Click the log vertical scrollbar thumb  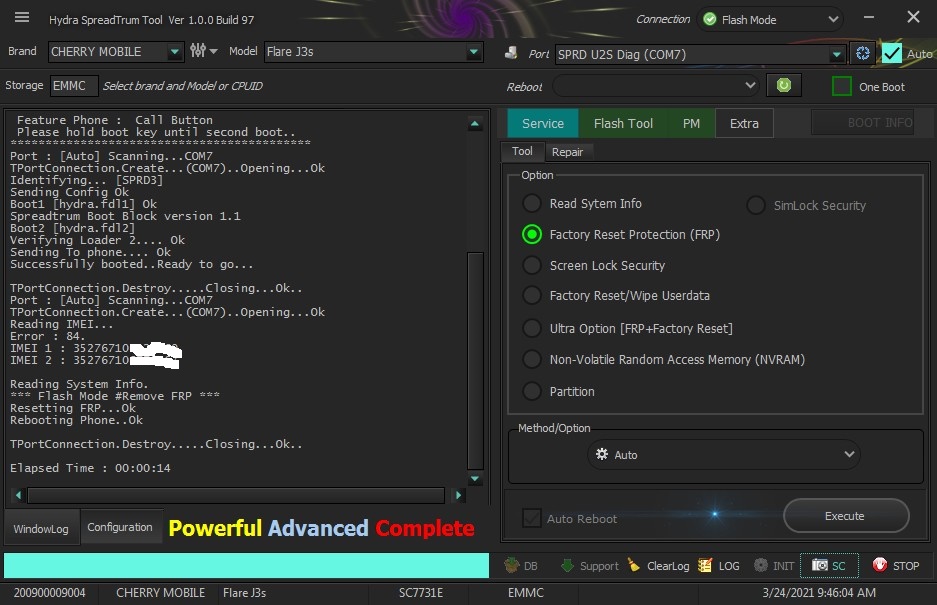(x=475, y=360)
